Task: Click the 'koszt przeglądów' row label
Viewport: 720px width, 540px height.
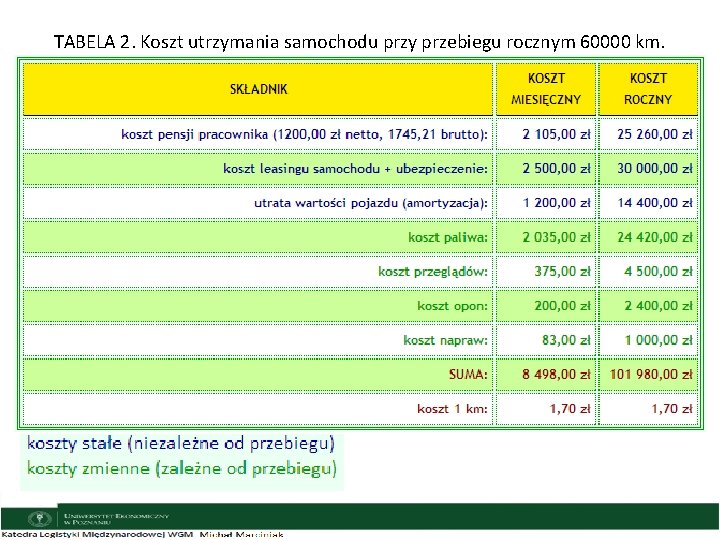Action: [433, 272]
